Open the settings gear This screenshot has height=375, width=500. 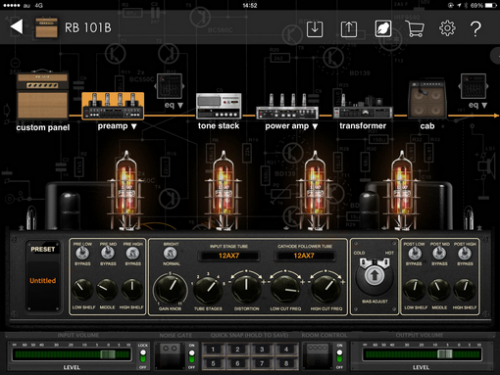[447, 28]
